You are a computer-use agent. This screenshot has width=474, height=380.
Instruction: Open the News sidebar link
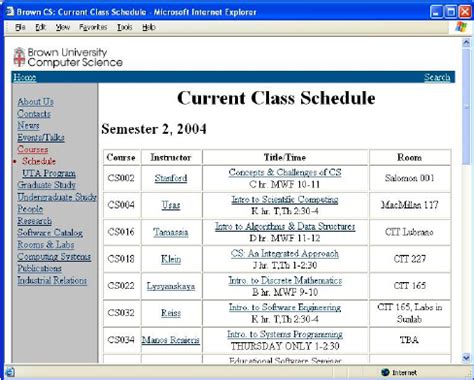[28, 125]
